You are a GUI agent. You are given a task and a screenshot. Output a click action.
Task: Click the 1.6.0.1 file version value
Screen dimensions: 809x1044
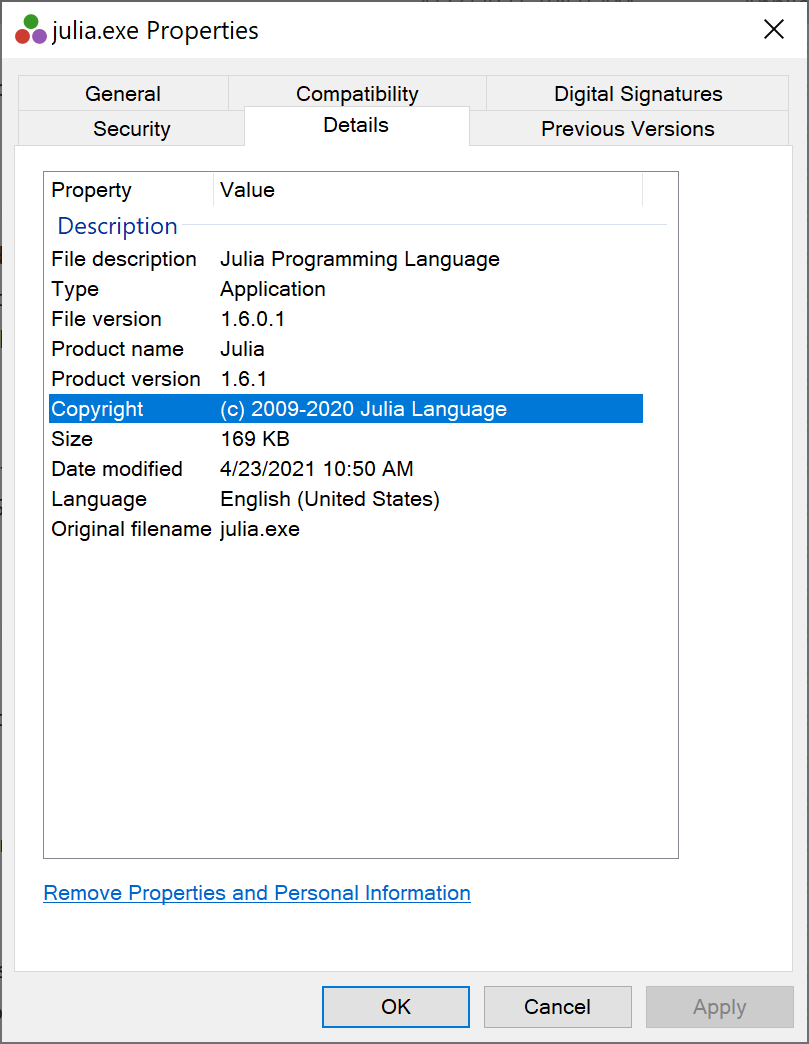click(x=252, y=319)
